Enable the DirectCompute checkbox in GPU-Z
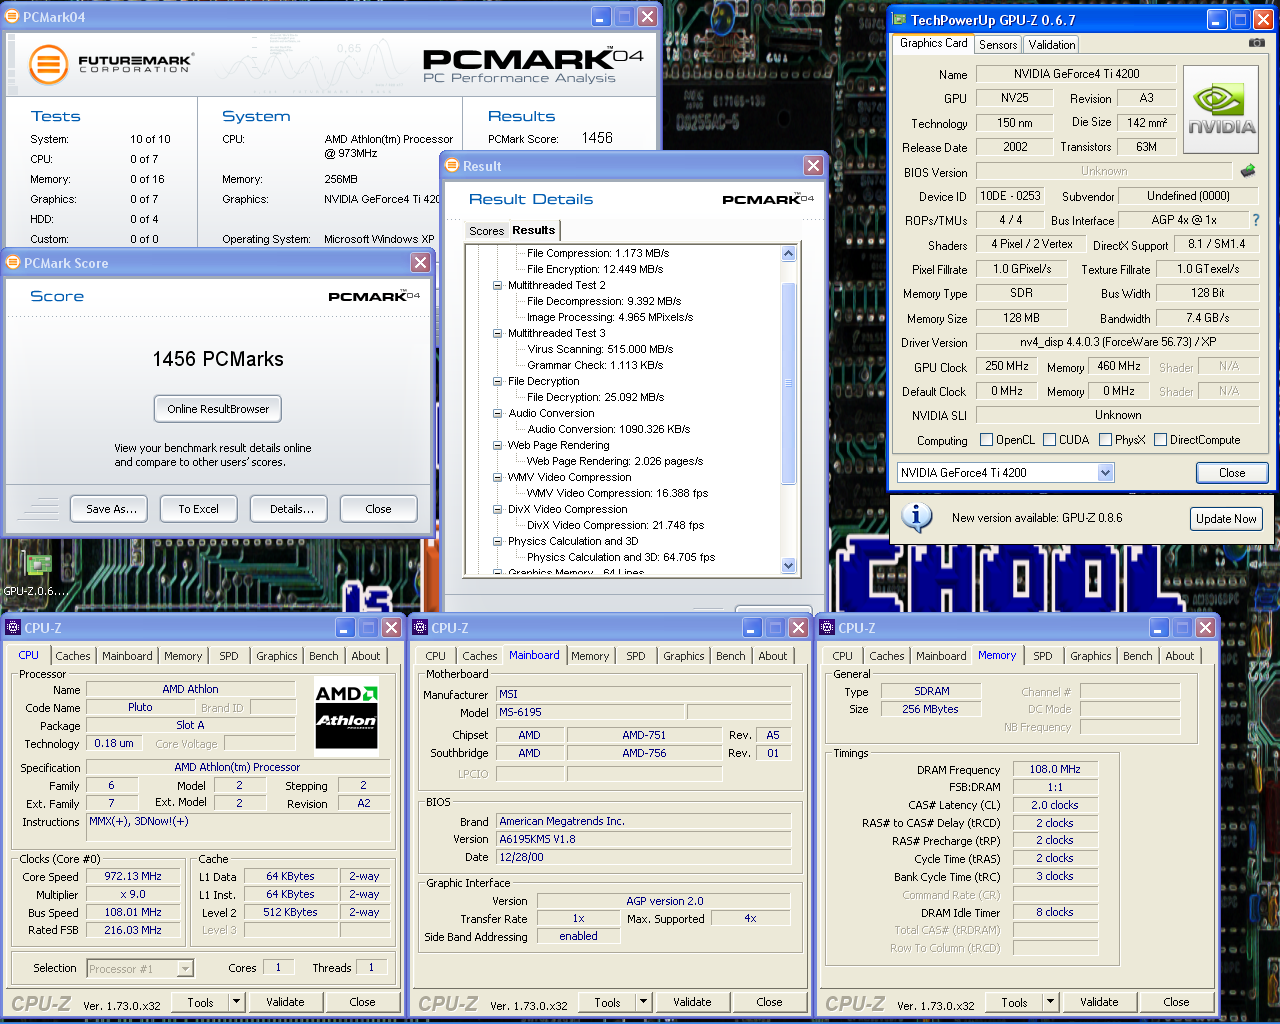The height and width of the screenshot is (1024, 1280). 1161,440
